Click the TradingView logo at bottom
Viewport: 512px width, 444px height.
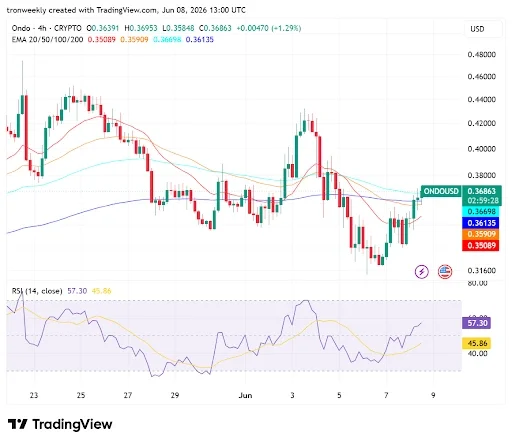coord(60,424)
